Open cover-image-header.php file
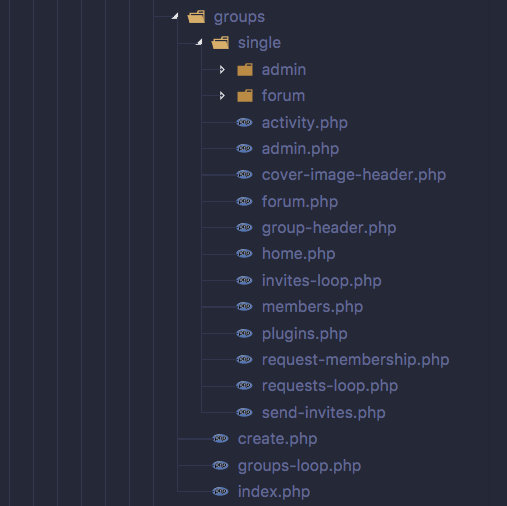The image size is (507, 506). coord(354,175)
